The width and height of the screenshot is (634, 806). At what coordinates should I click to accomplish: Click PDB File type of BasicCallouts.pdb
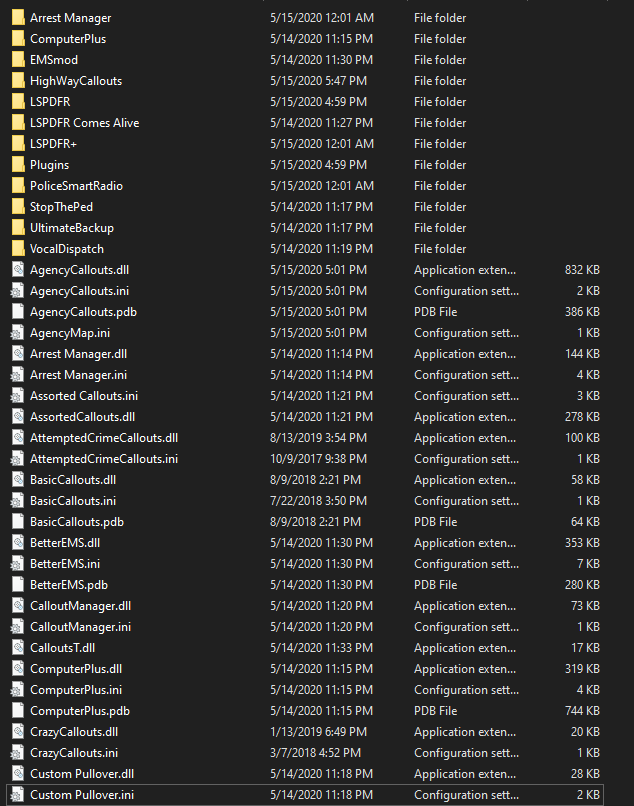pyautogui.click(x=436, y=522)
